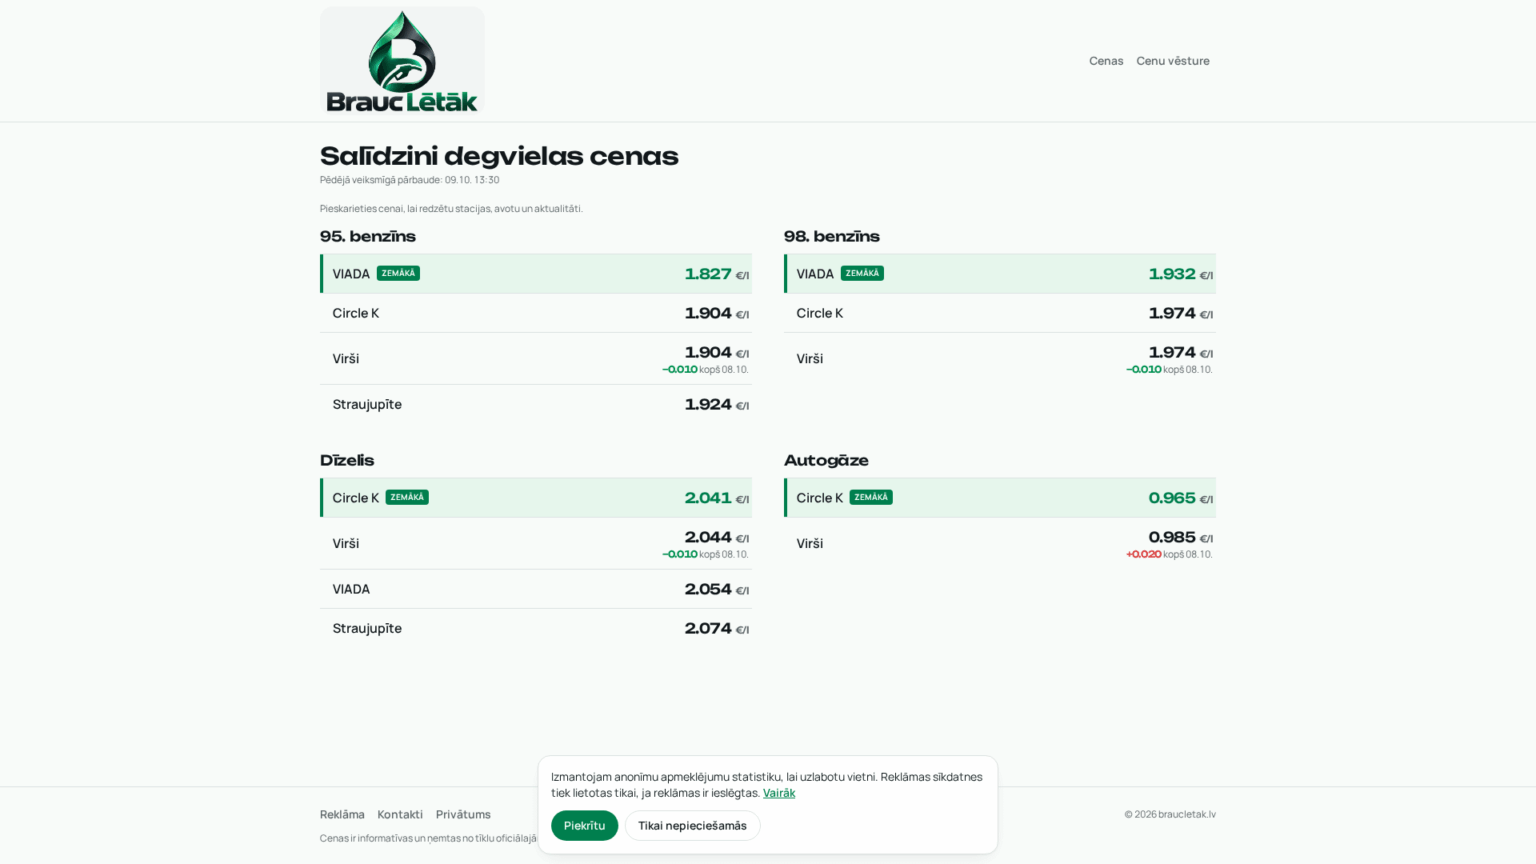Click ZEMĀKĀ badge in Autogāze section

point(871,497)
